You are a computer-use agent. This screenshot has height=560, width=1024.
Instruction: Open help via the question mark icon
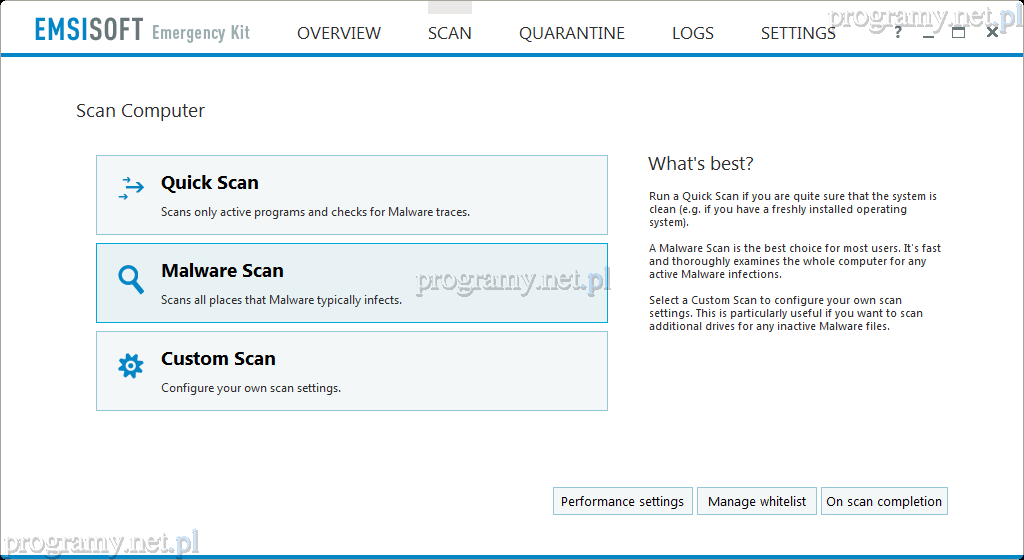coord(897,32)
